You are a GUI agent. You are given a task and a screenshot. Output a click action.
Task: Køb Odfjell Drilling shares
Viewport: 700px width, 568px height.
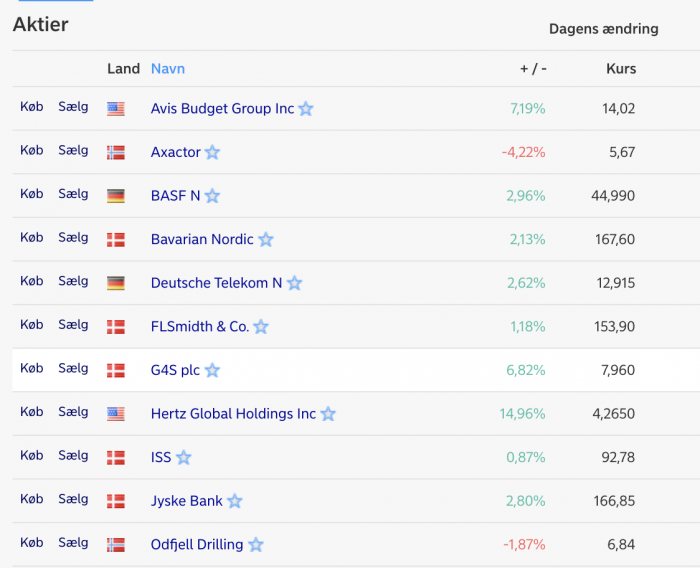click(32, 543)
